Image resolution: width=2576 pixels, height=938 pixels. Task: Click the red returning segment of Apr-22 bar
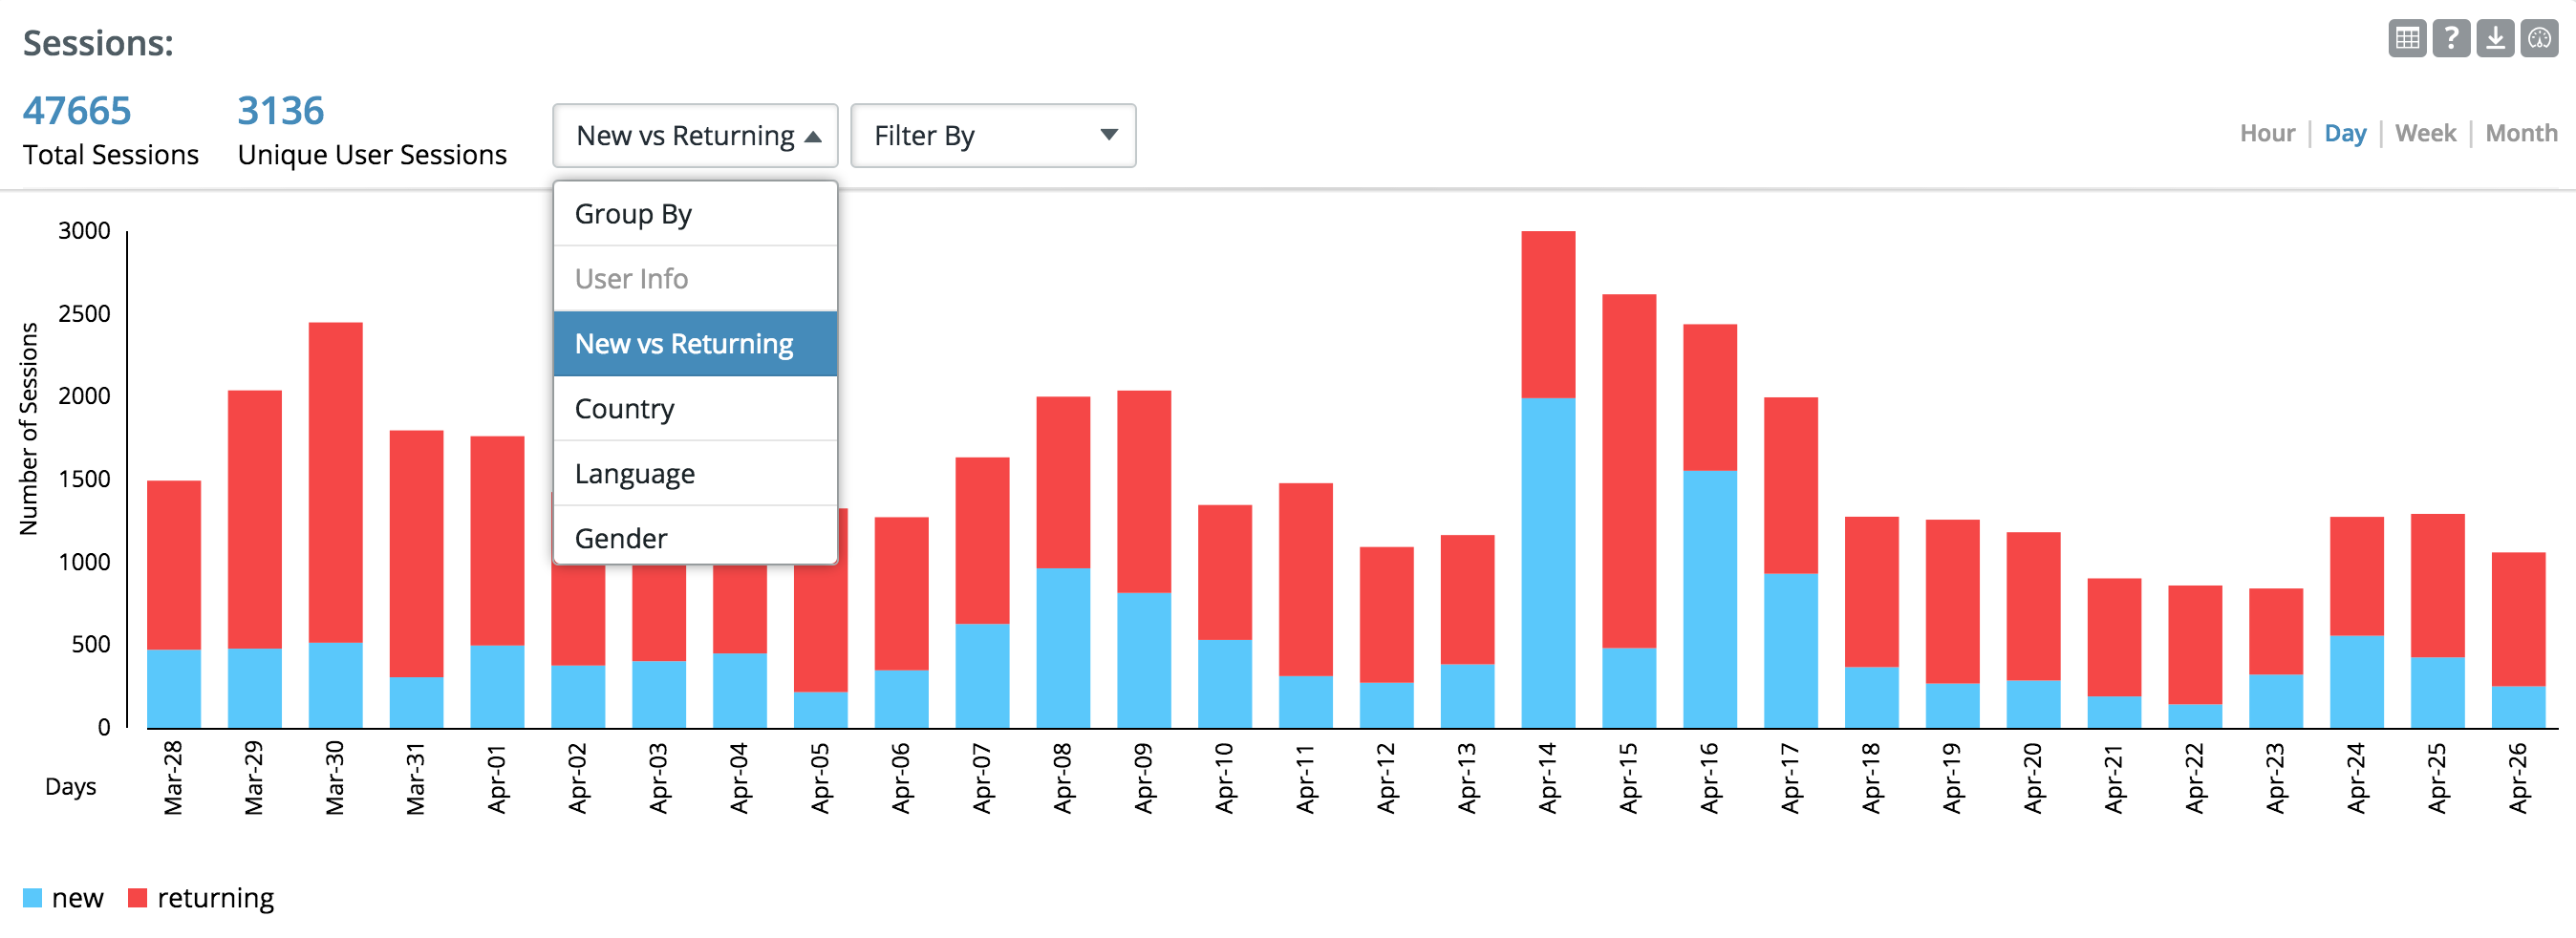[2195, 645]
